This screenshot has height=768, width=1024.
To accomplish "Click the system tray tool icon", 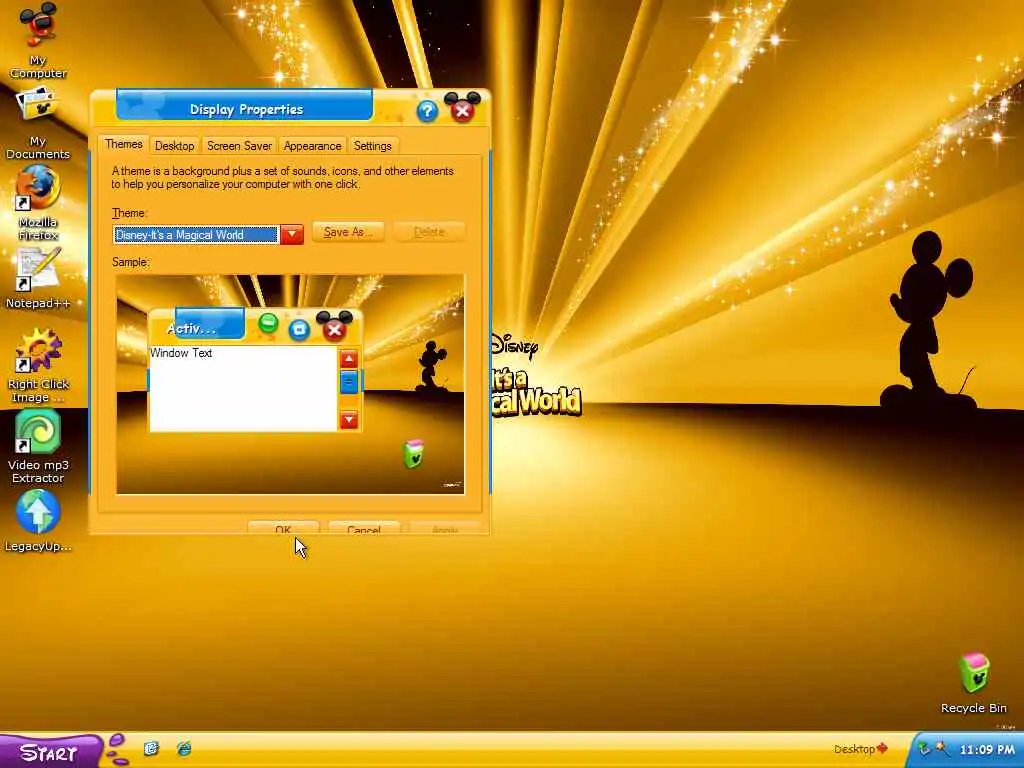I will click(942, 748).
